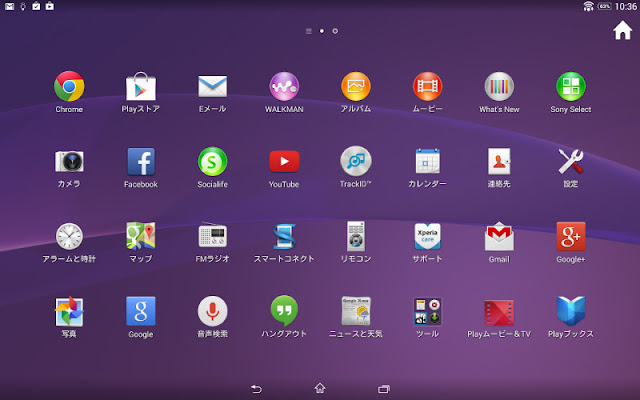Viewport: 640px width, 400px height.
Task: Open the Play Books app
Action: pos(571,311)
